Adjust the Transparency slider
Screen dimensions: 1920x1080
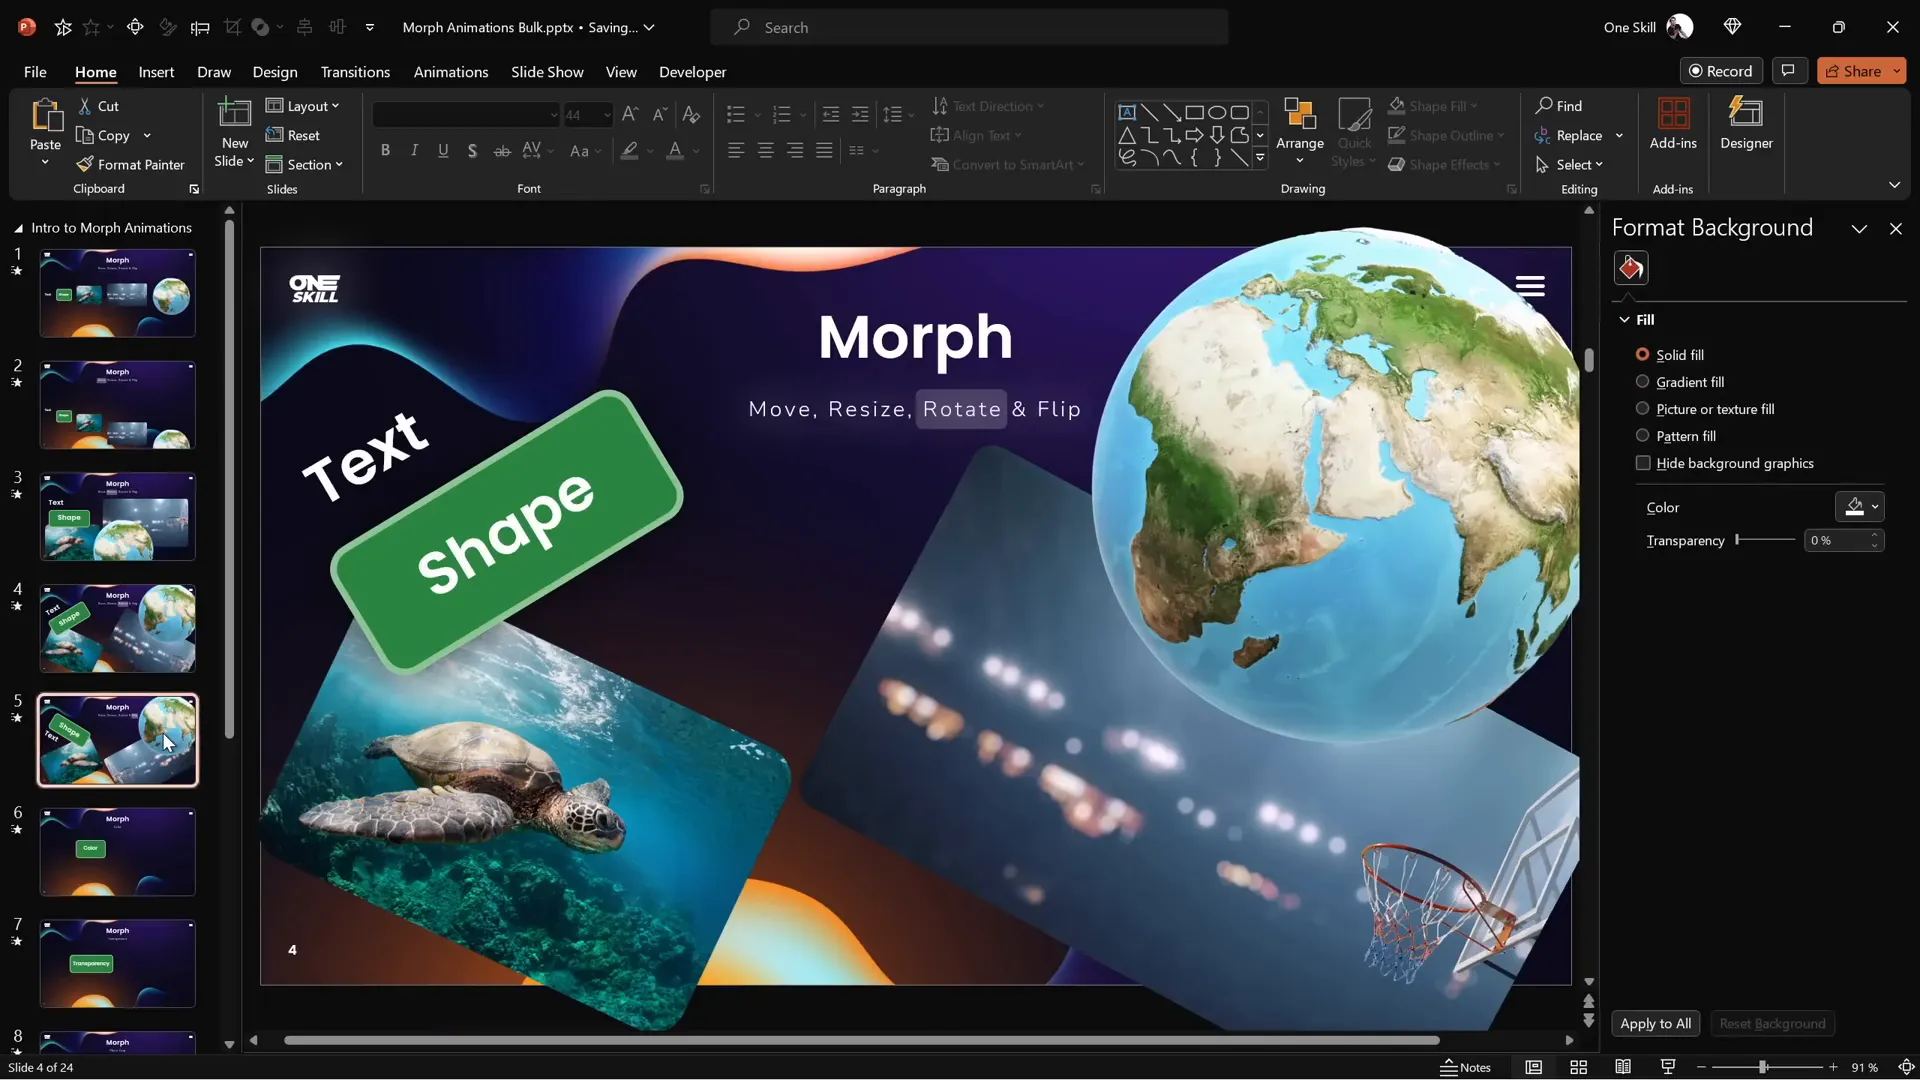click(x=1766, y=540)
